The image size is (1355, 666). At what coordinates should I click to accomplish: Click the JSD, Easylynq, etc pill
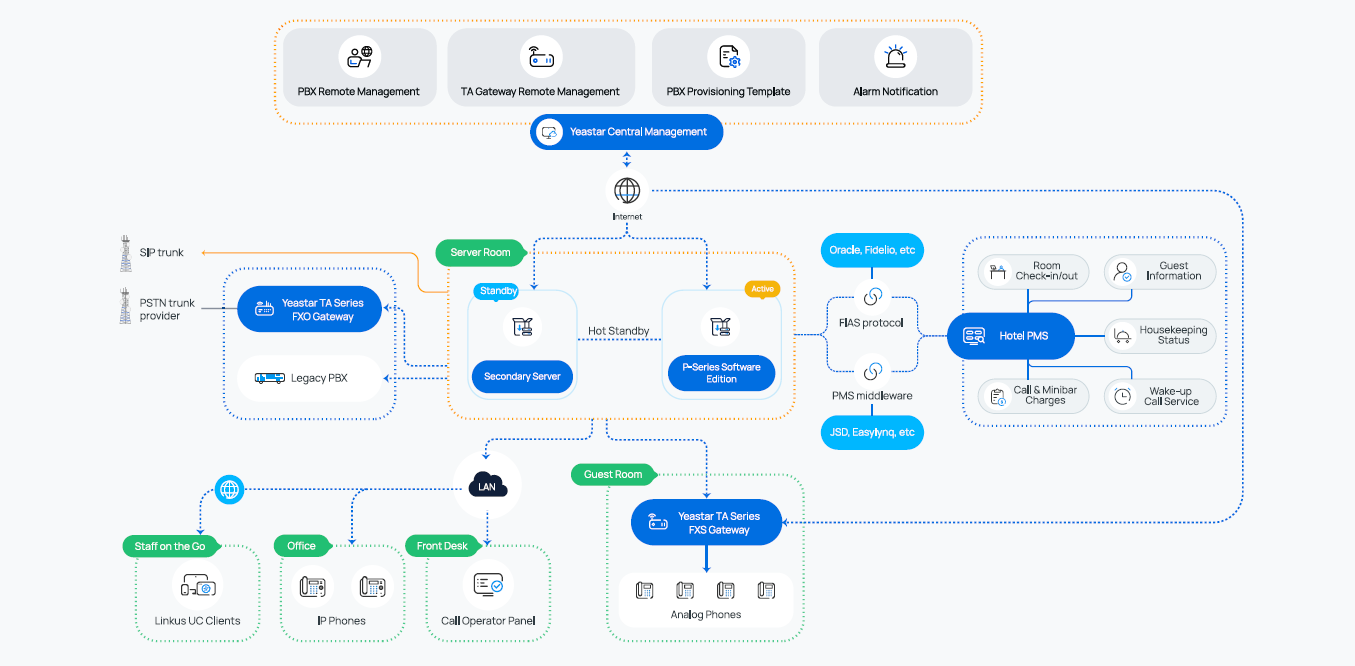point(872,433)
